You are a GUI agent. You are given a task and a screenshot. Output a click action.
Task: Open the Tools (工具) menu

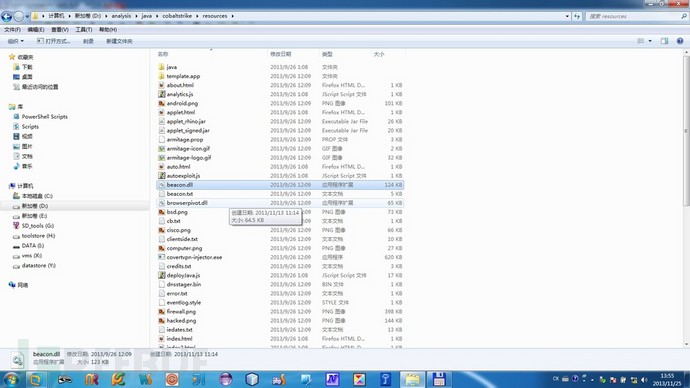pyautogui.click(x=84, y=29)
